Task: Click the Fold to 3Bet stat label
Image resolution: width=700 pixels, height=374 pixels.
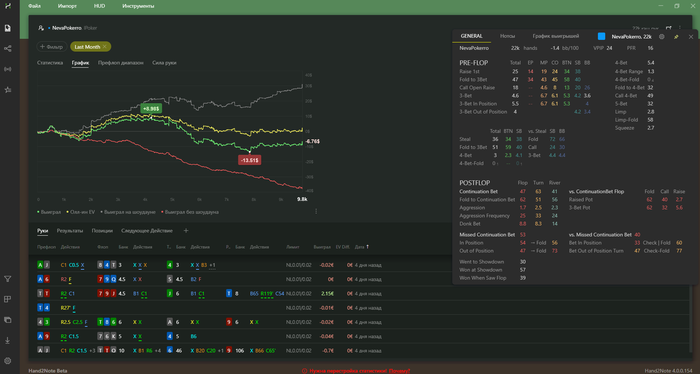Action: 473,79
